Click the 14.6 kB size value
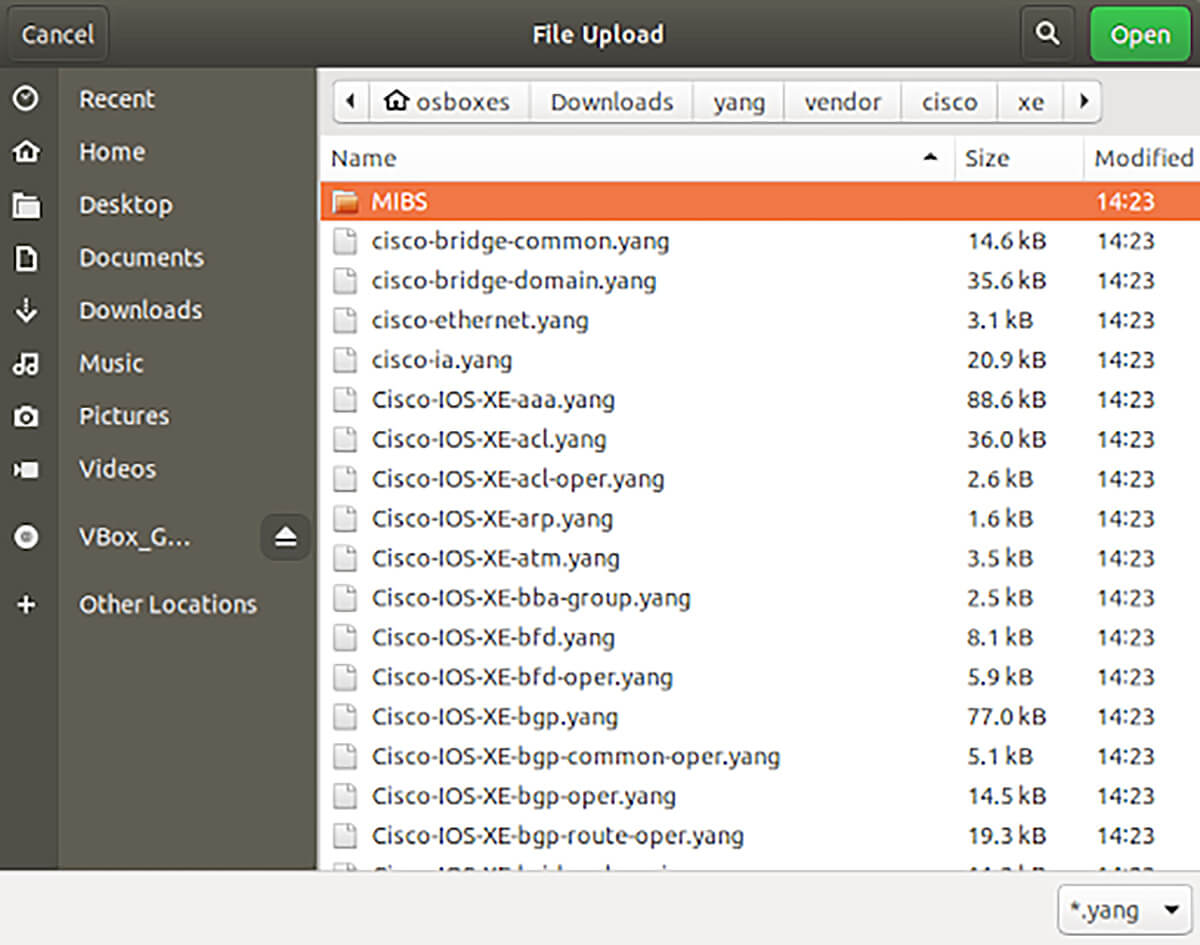1200x945 pixels. [1006, 241]
